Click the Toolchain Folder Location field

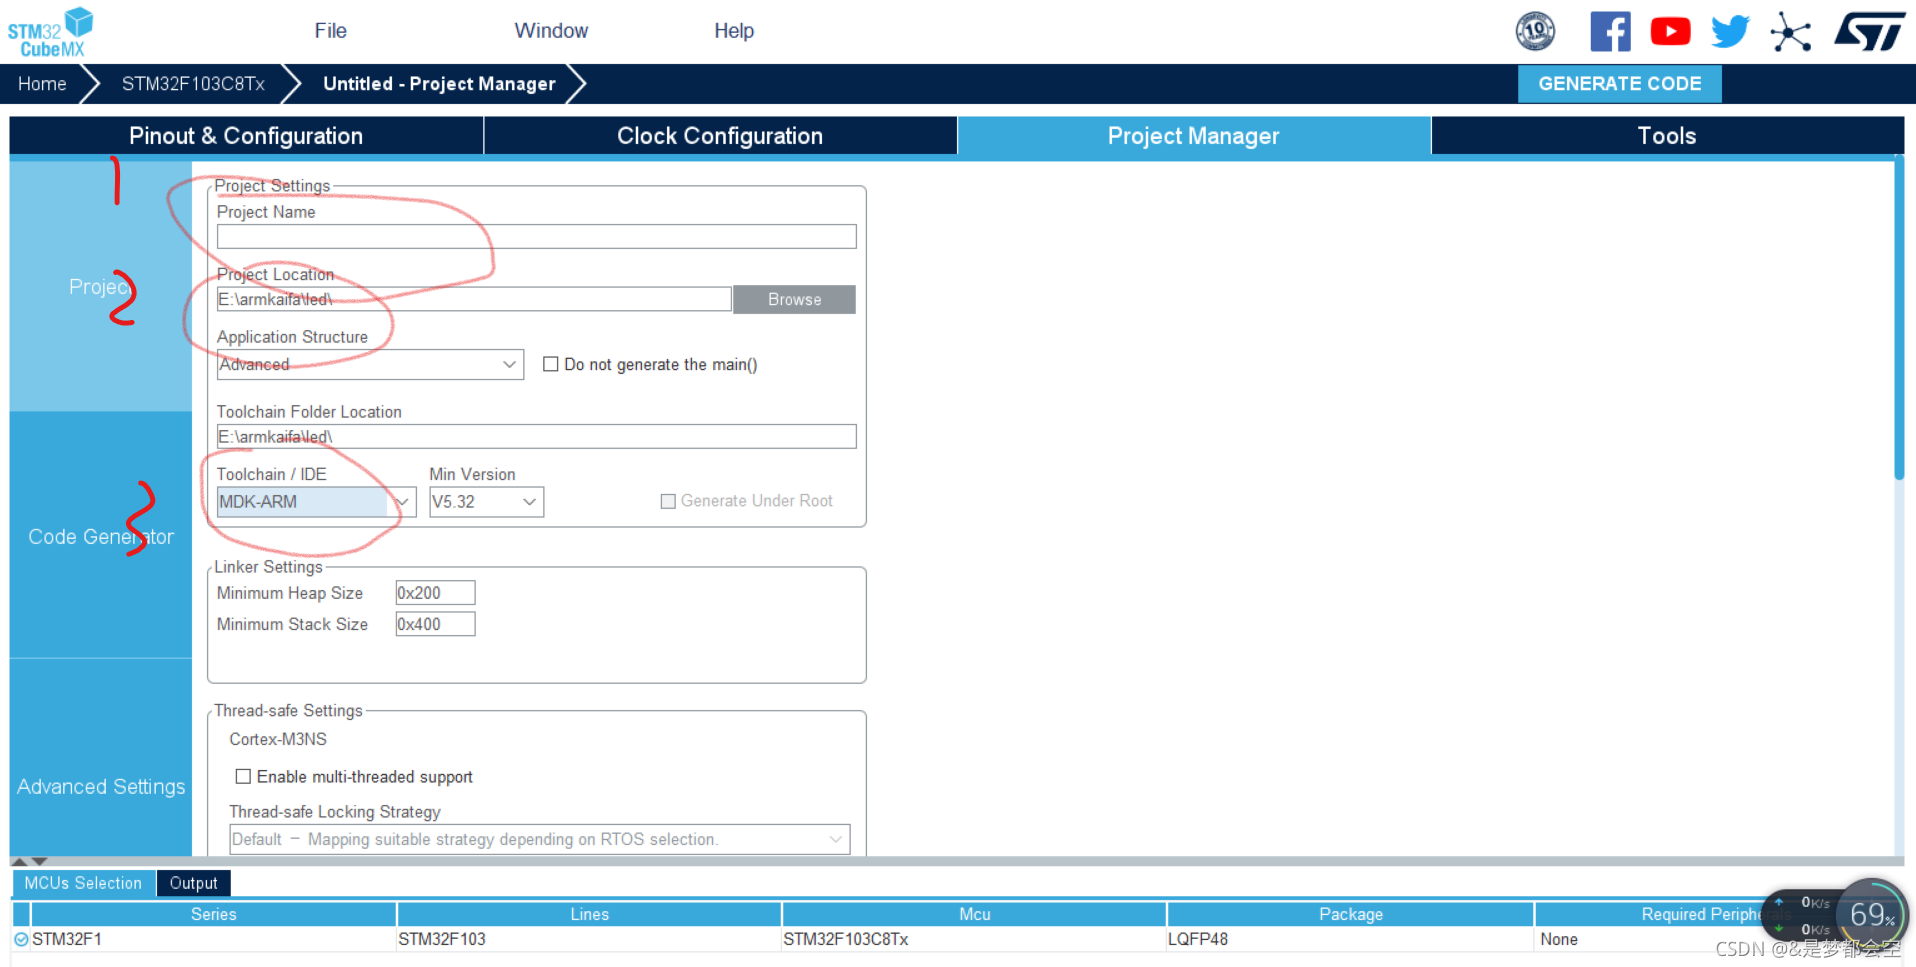pyautogui.click(x=536, y=436)
